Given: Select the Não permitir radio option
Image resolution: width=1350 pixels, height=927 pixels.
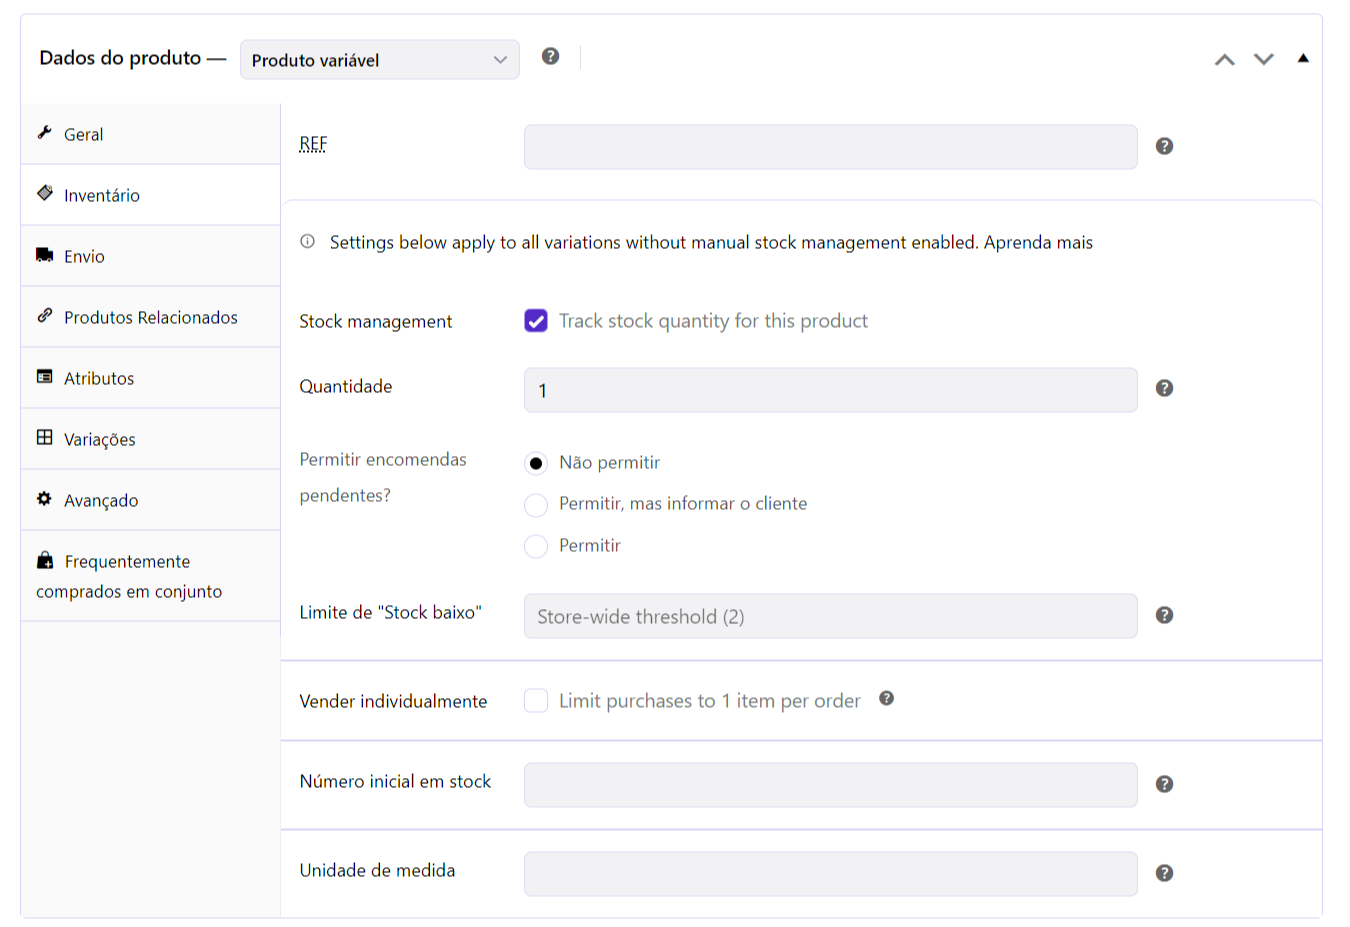Looking at the screenshot, I should click(536, 463).
